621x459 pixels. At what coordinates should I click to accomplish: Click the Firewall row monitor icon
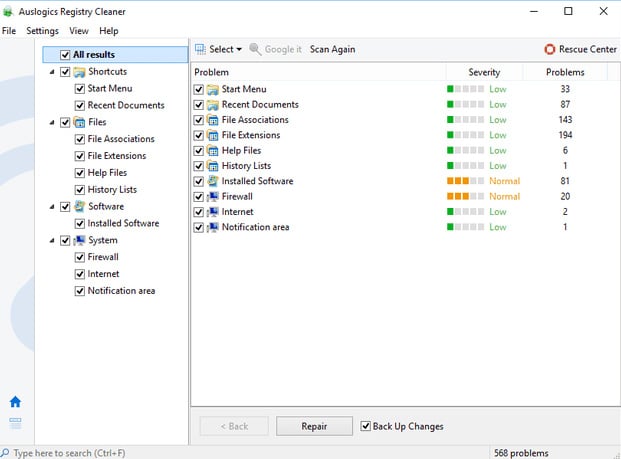[213, 197]
